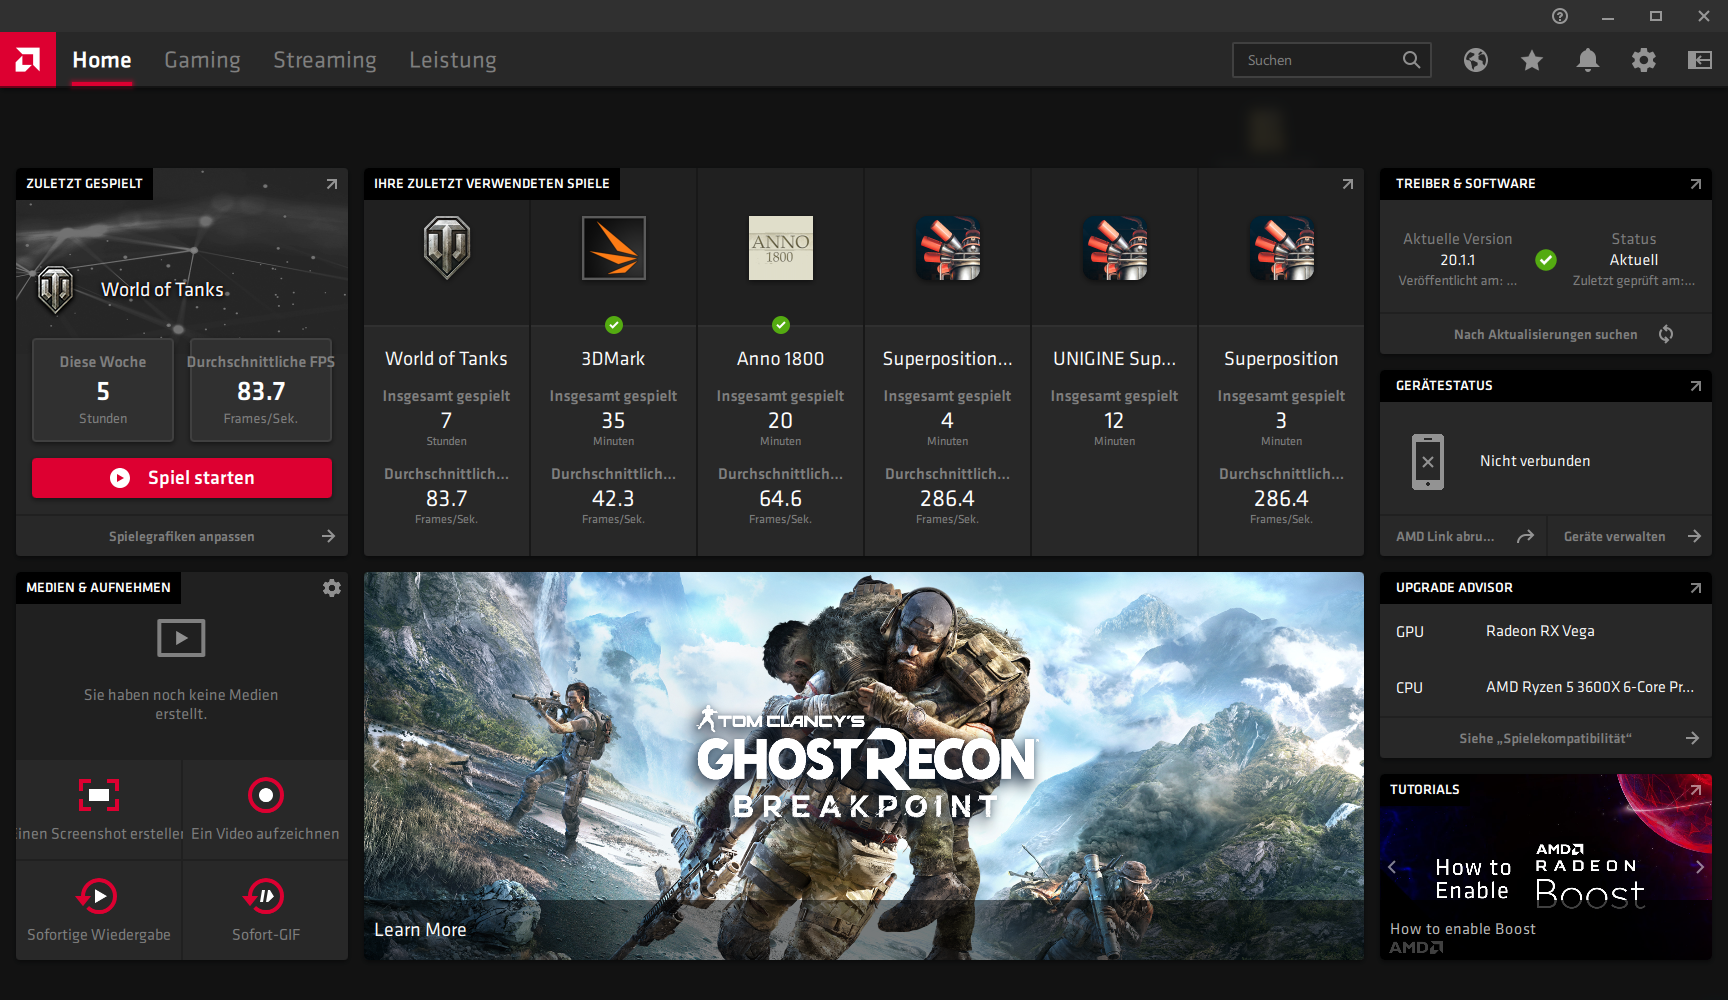Open How to enable Boost tutorial
This screenshot has height=1000, width=1728.
1546,867
